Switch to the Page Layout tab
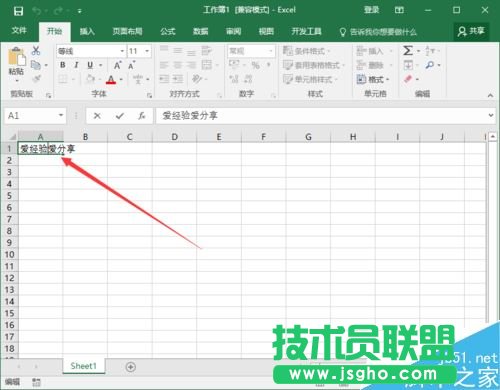 point(127,32)
